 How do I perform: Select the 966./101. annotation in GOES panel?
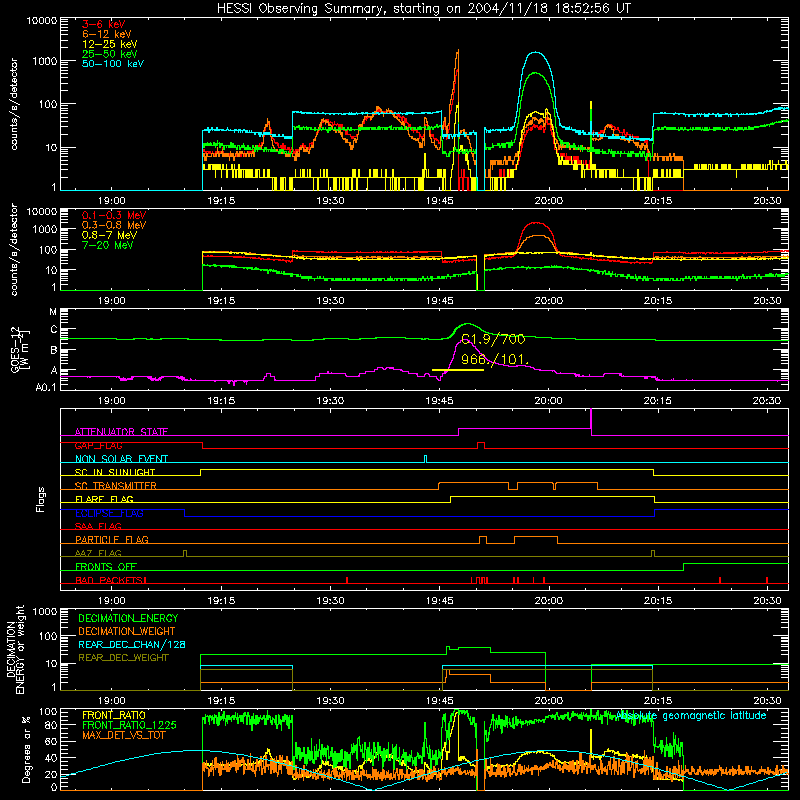pos(494,359)
